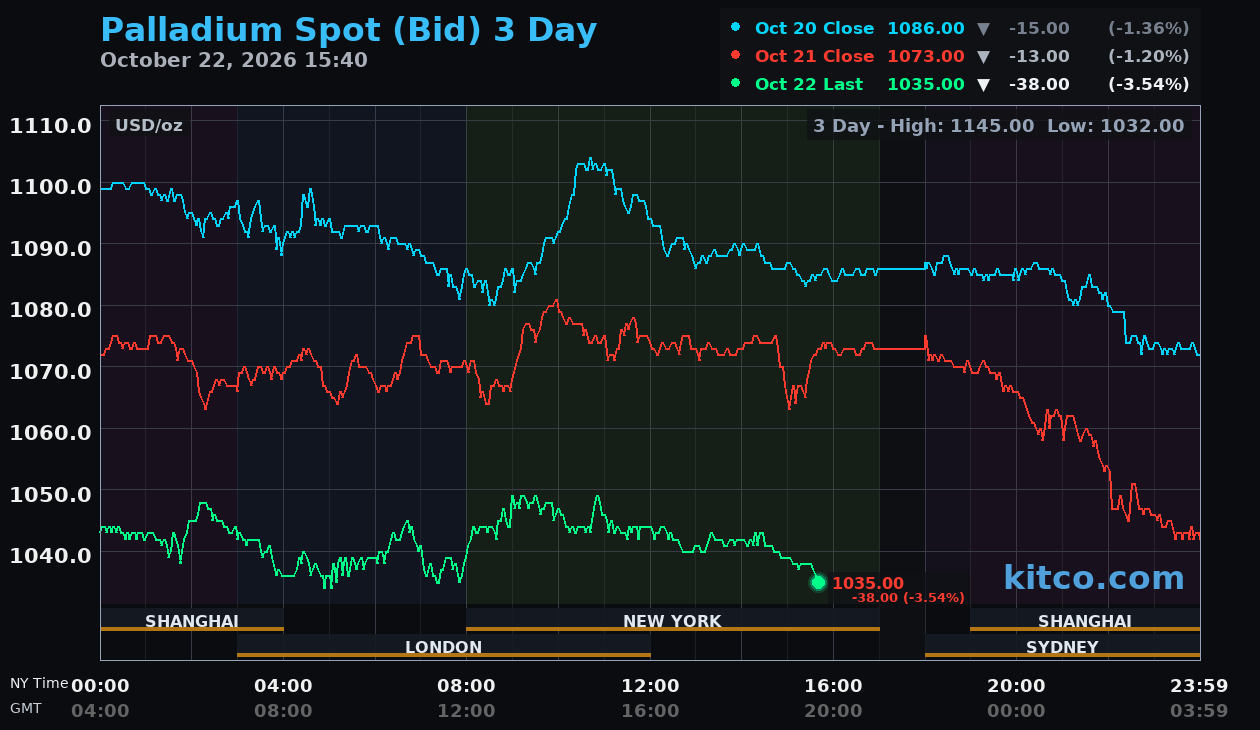Select the Oct 22 Last label

coord(809,84)
